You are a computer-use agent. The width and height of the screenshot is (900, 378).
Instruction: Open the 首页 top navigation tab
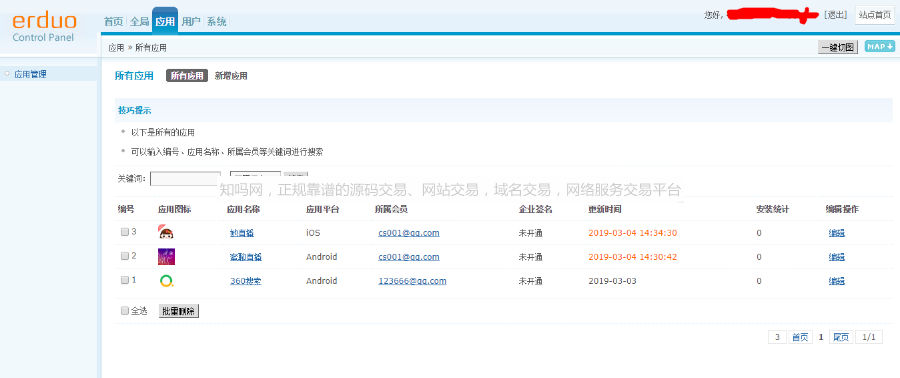(113, 22)
